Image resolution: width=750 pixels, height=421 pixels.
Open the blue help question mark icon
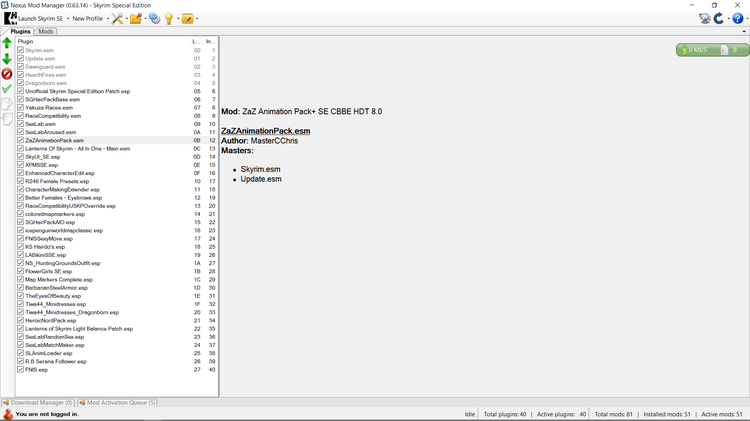pos(738,18)
